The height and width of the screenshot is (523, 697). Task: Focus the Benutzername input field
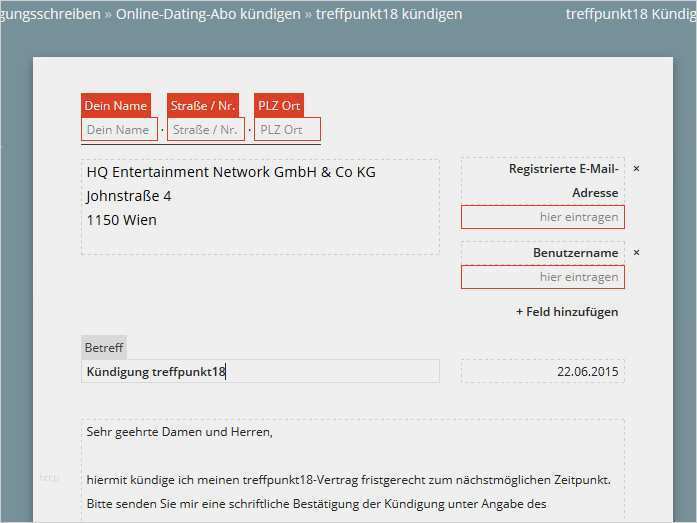click(543, 277)
